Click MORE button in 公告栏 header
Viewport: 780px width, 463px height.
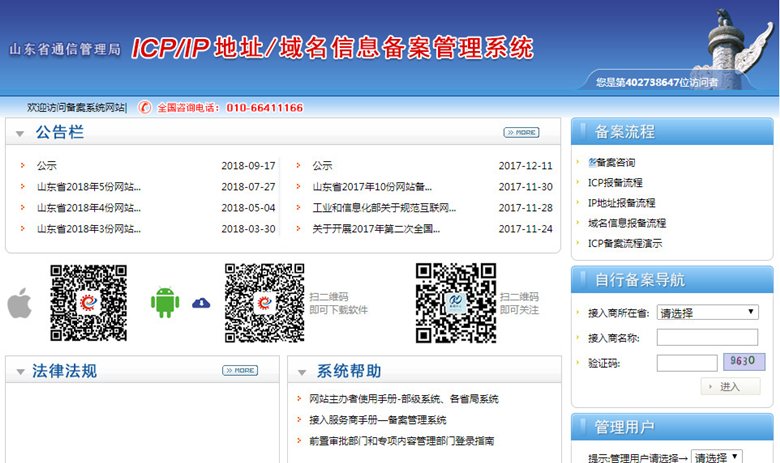click(521, 132)
